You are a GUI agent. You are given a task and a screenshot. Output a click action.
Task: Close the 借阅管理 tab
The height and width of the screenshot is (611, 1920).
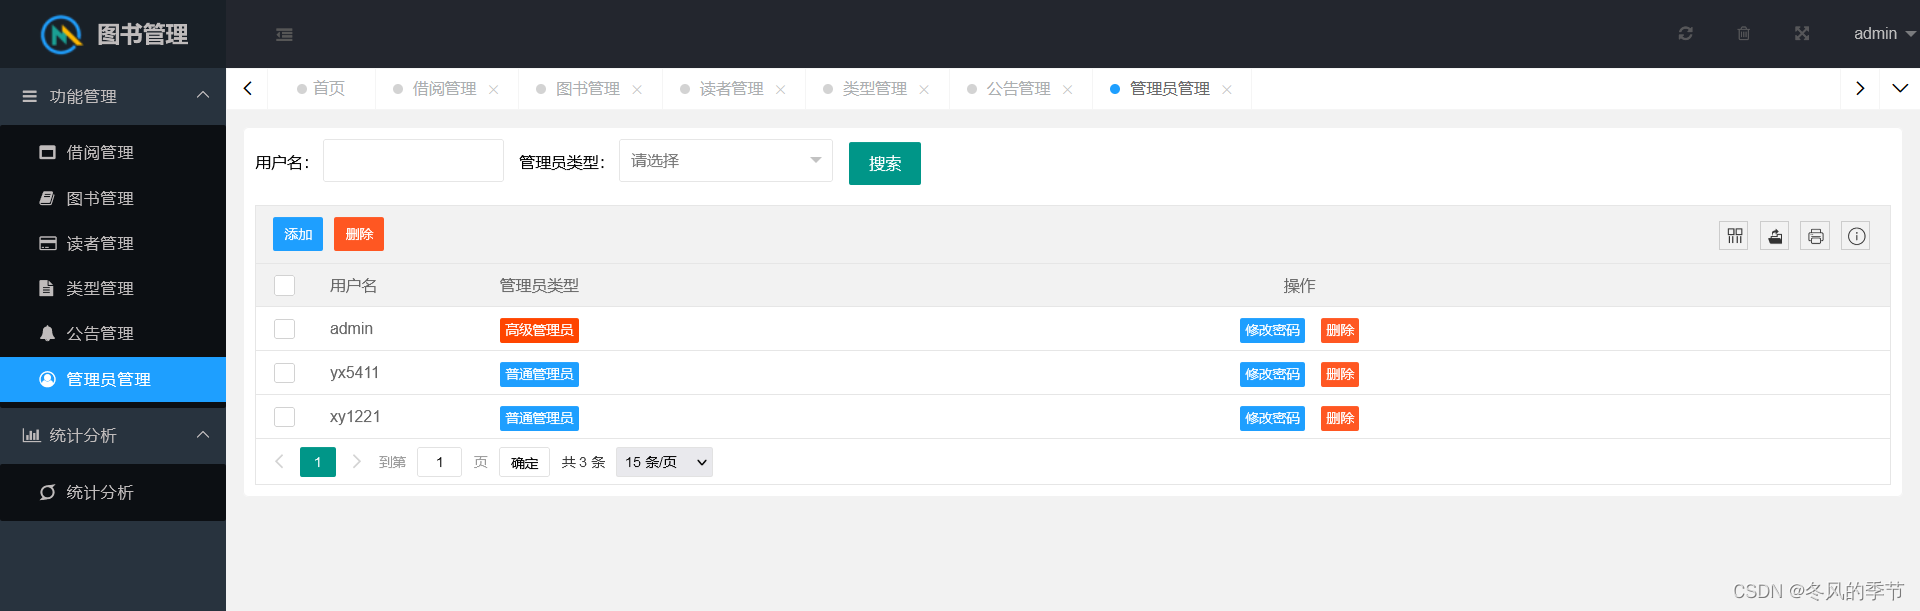tap(493, 89)
